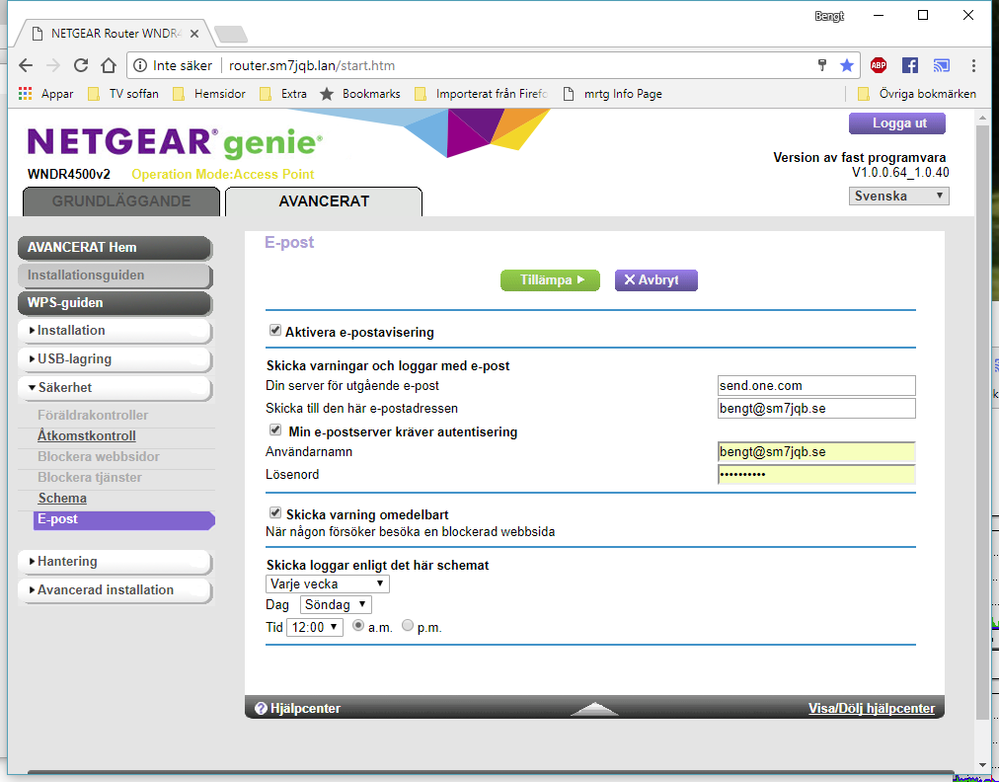This screenshot has width=999, height=782.
Task: Open the Varje vecka schedule dropdown
Action: pyautogui.click(x=327, y=584)
